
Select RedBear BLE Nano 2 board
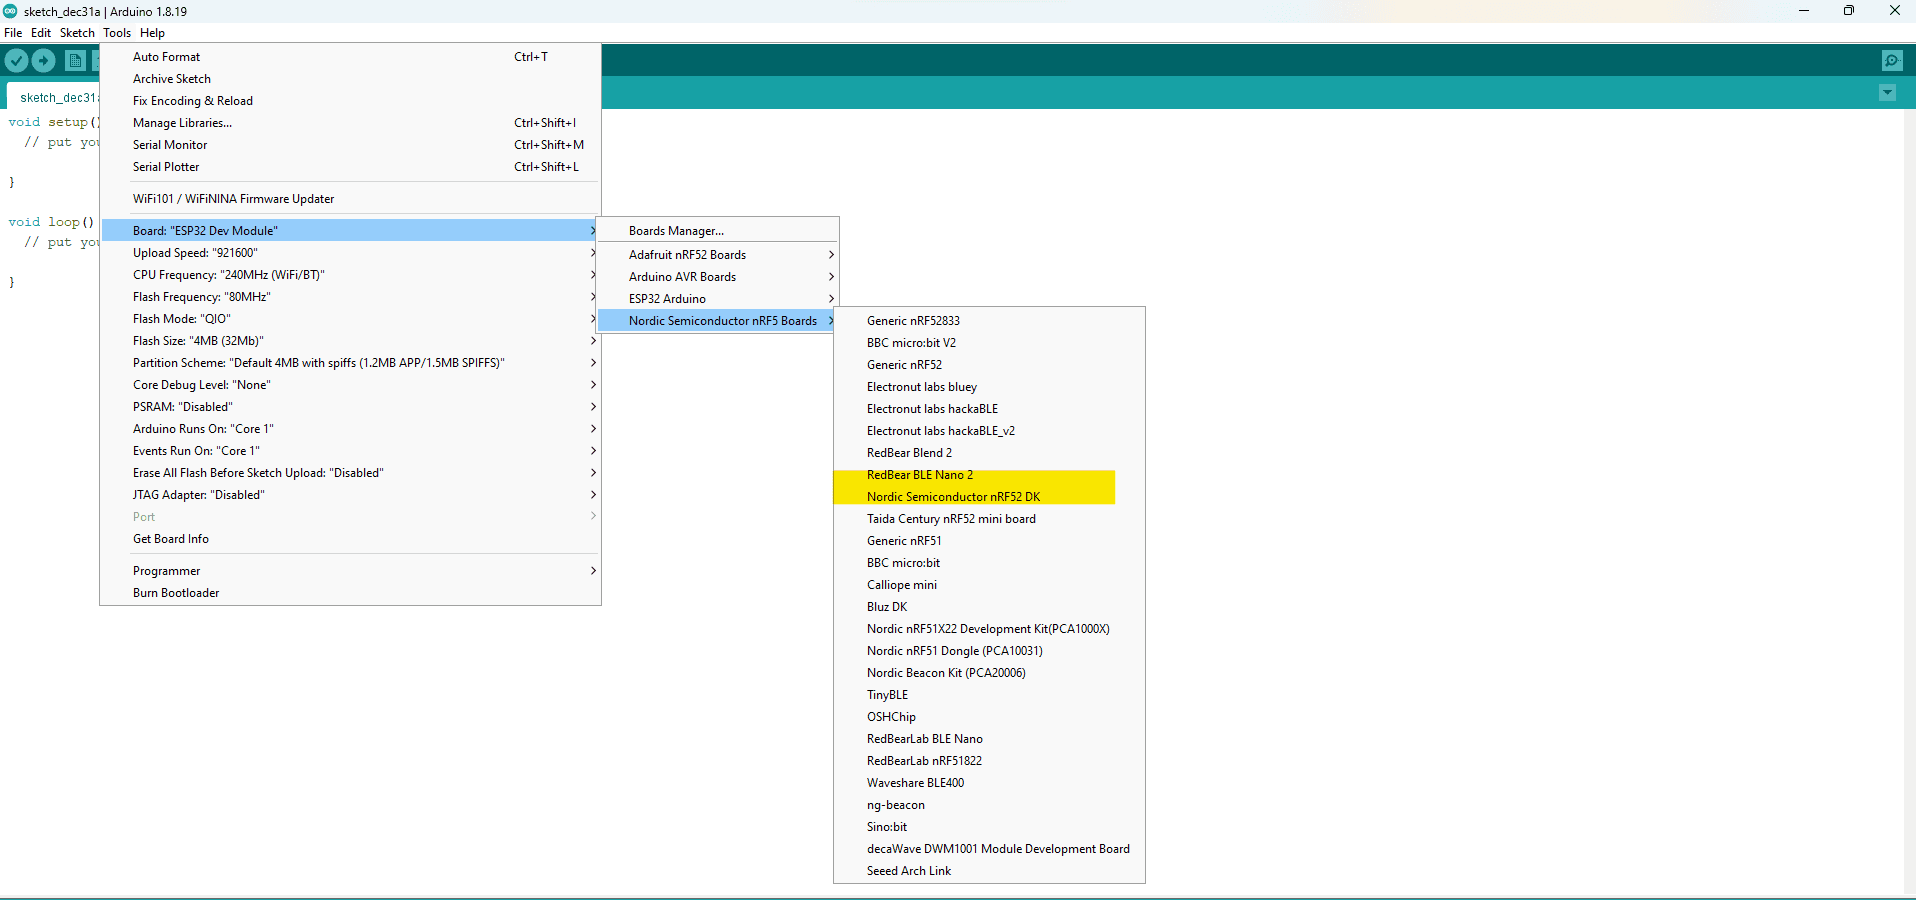pyautogui.click(x=989, y=475)
